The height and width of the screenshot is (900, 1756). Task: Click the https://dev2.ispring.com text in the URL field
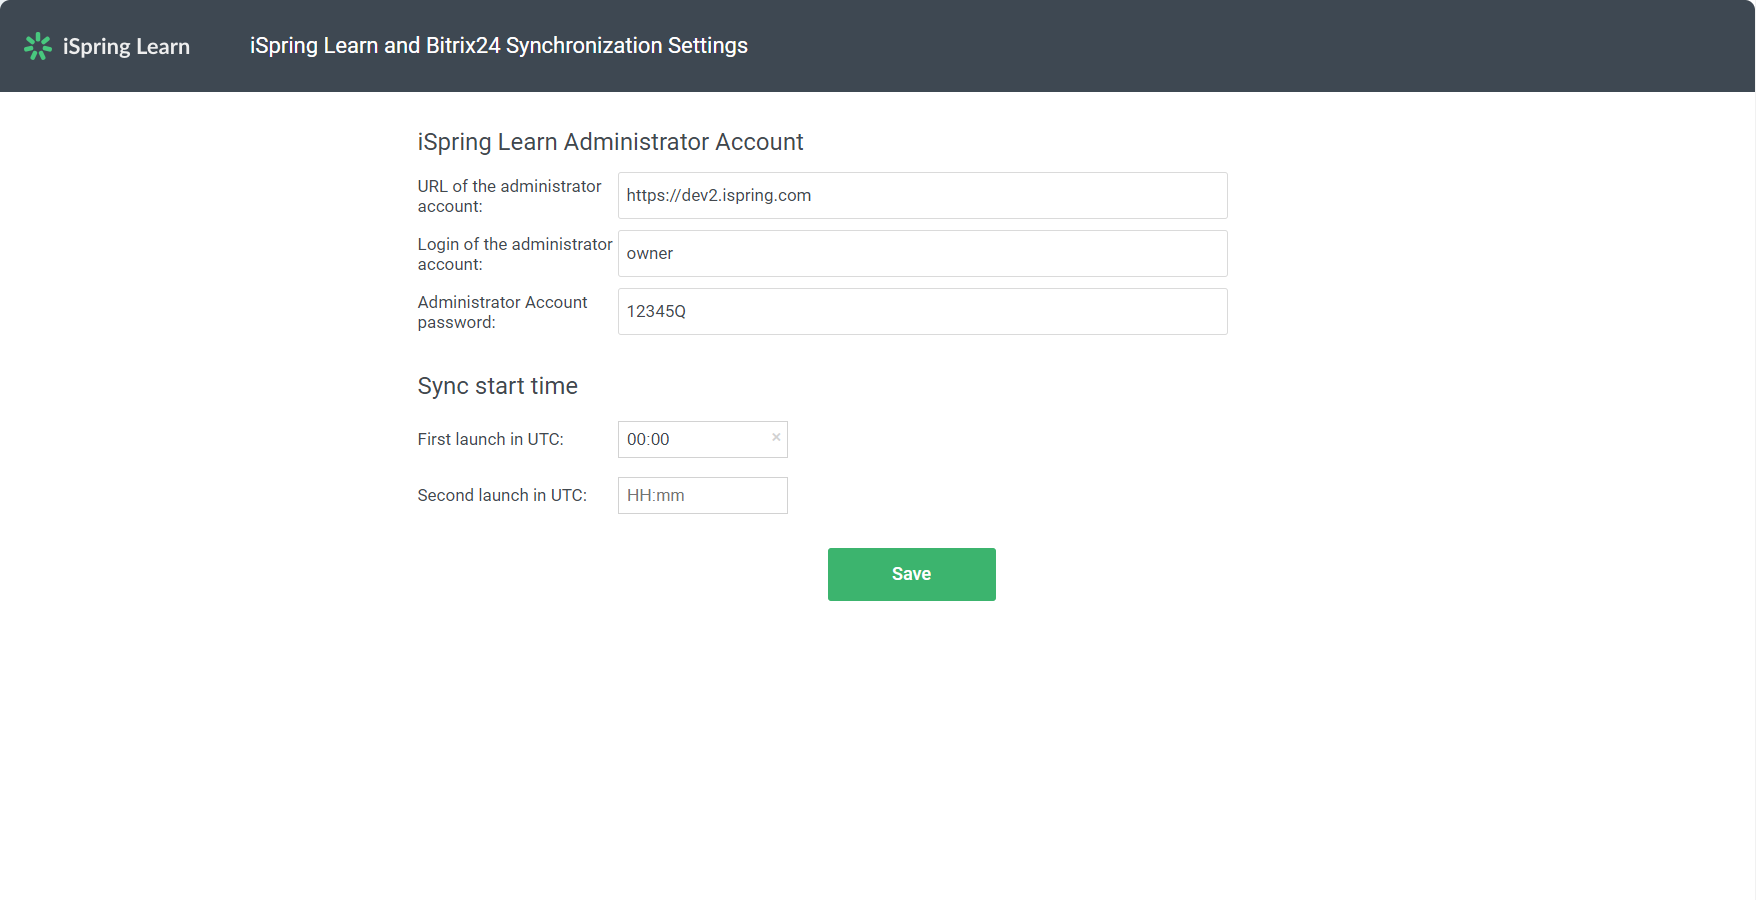718,196
